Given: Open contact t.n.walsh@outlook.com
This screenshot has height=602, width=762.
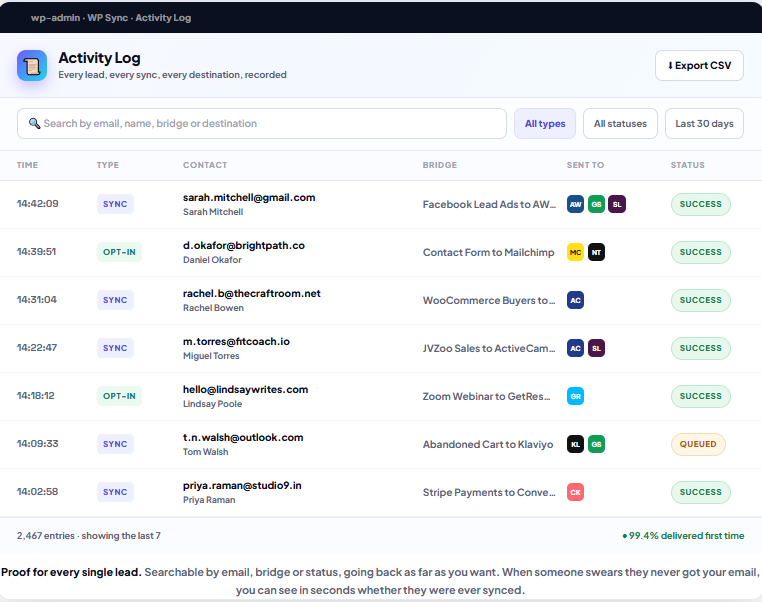Looking at the screenshot, I should [x=243, y=438].
